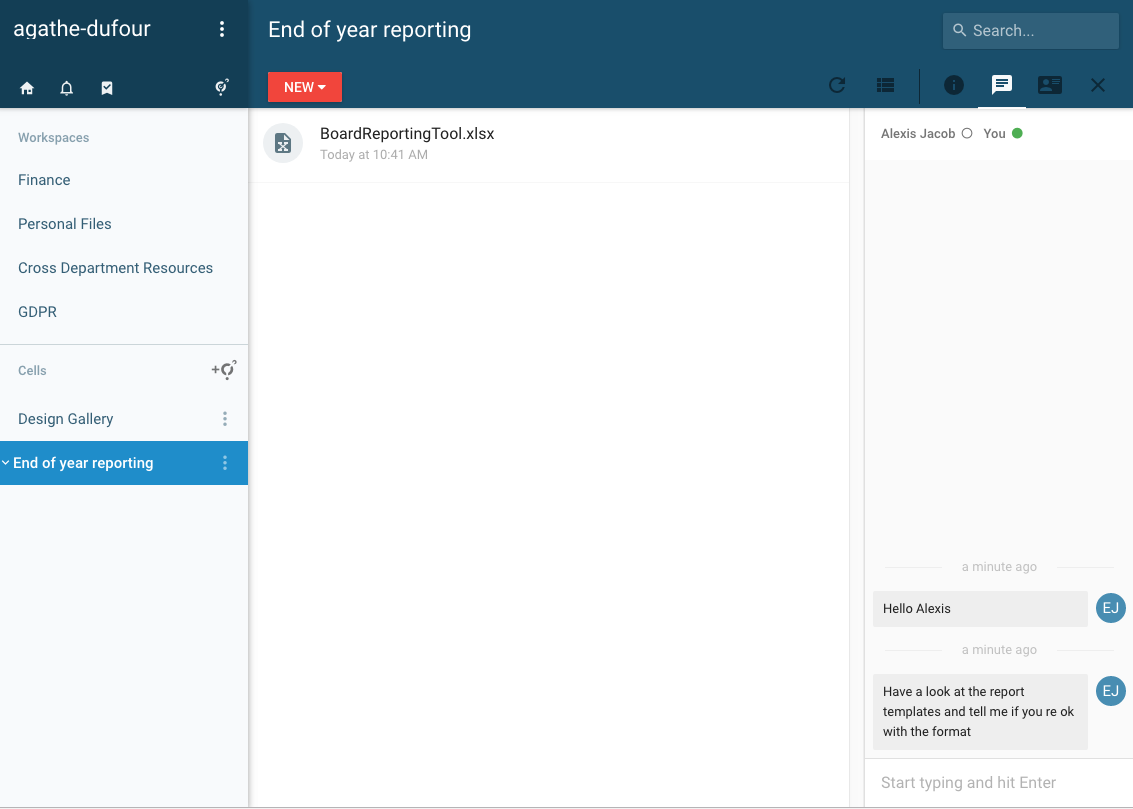Refresh the file list
Viewport: 1133px width, 809px height.
click(x=837, y=85)
